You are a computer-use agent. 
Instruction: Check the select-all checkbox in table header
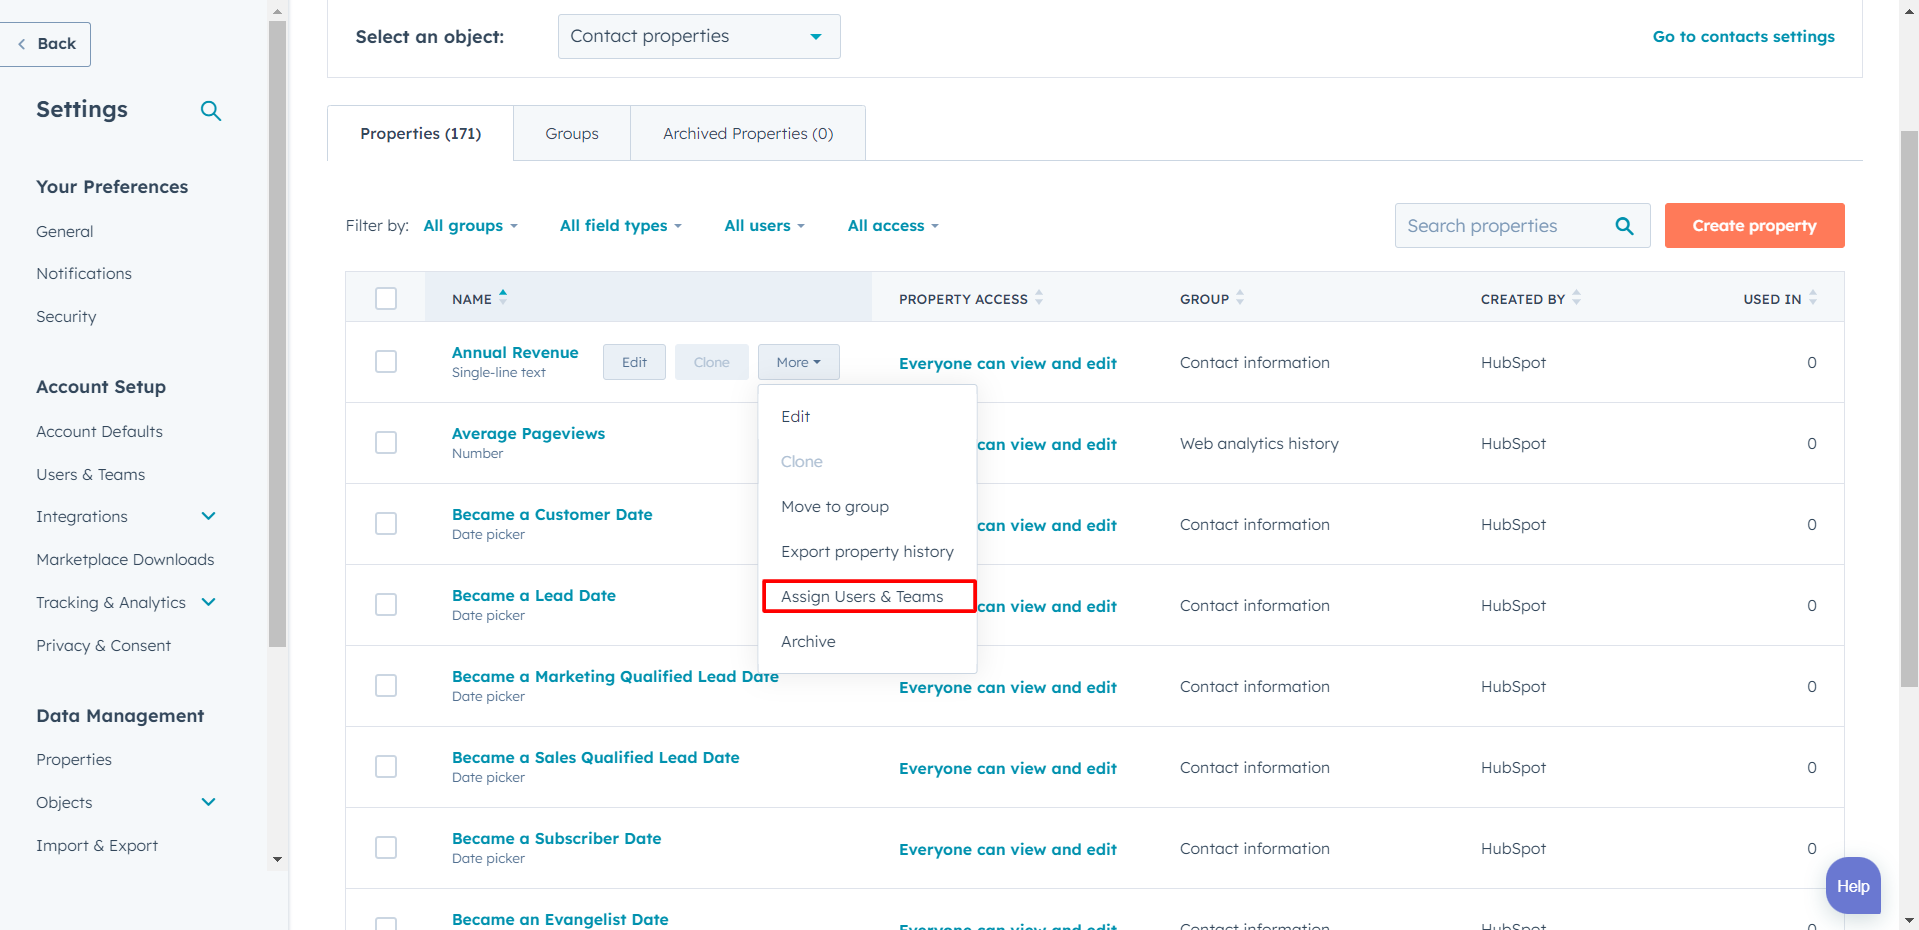click(x=386, y=298)
